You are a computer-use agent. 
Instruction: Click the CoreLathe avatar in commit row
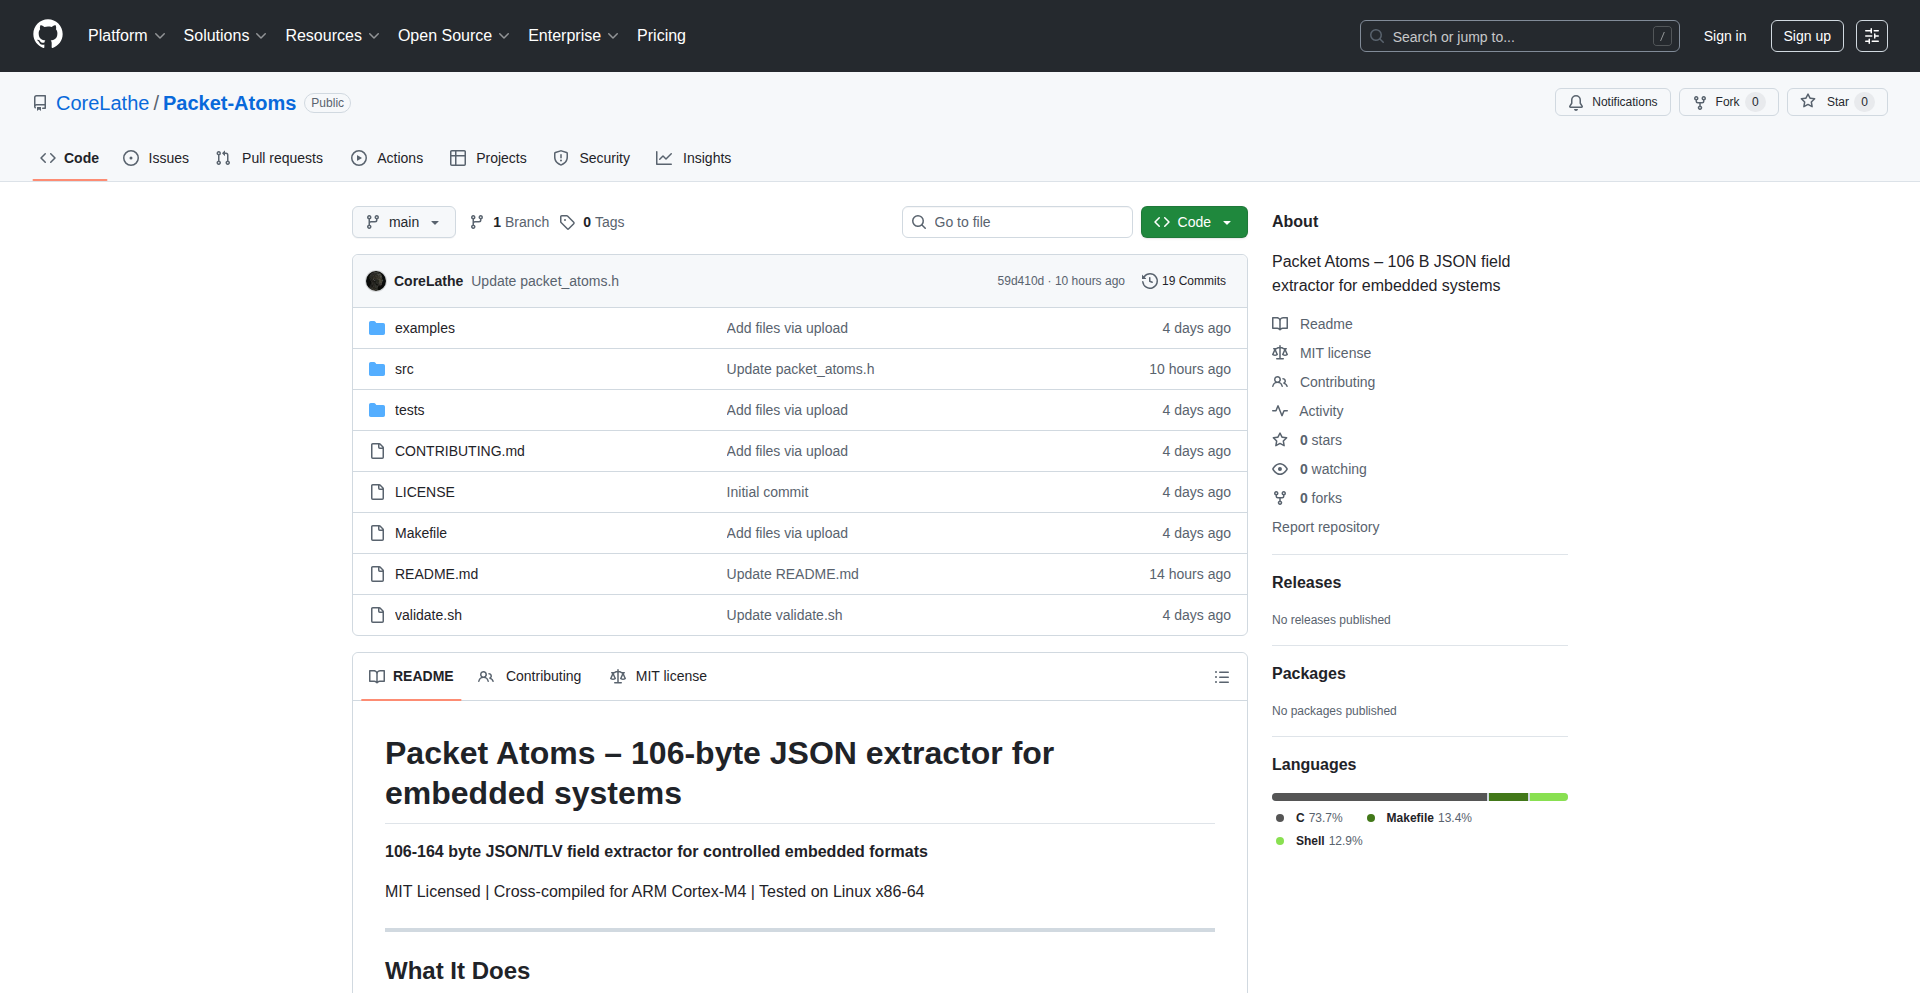click(376, 281)
